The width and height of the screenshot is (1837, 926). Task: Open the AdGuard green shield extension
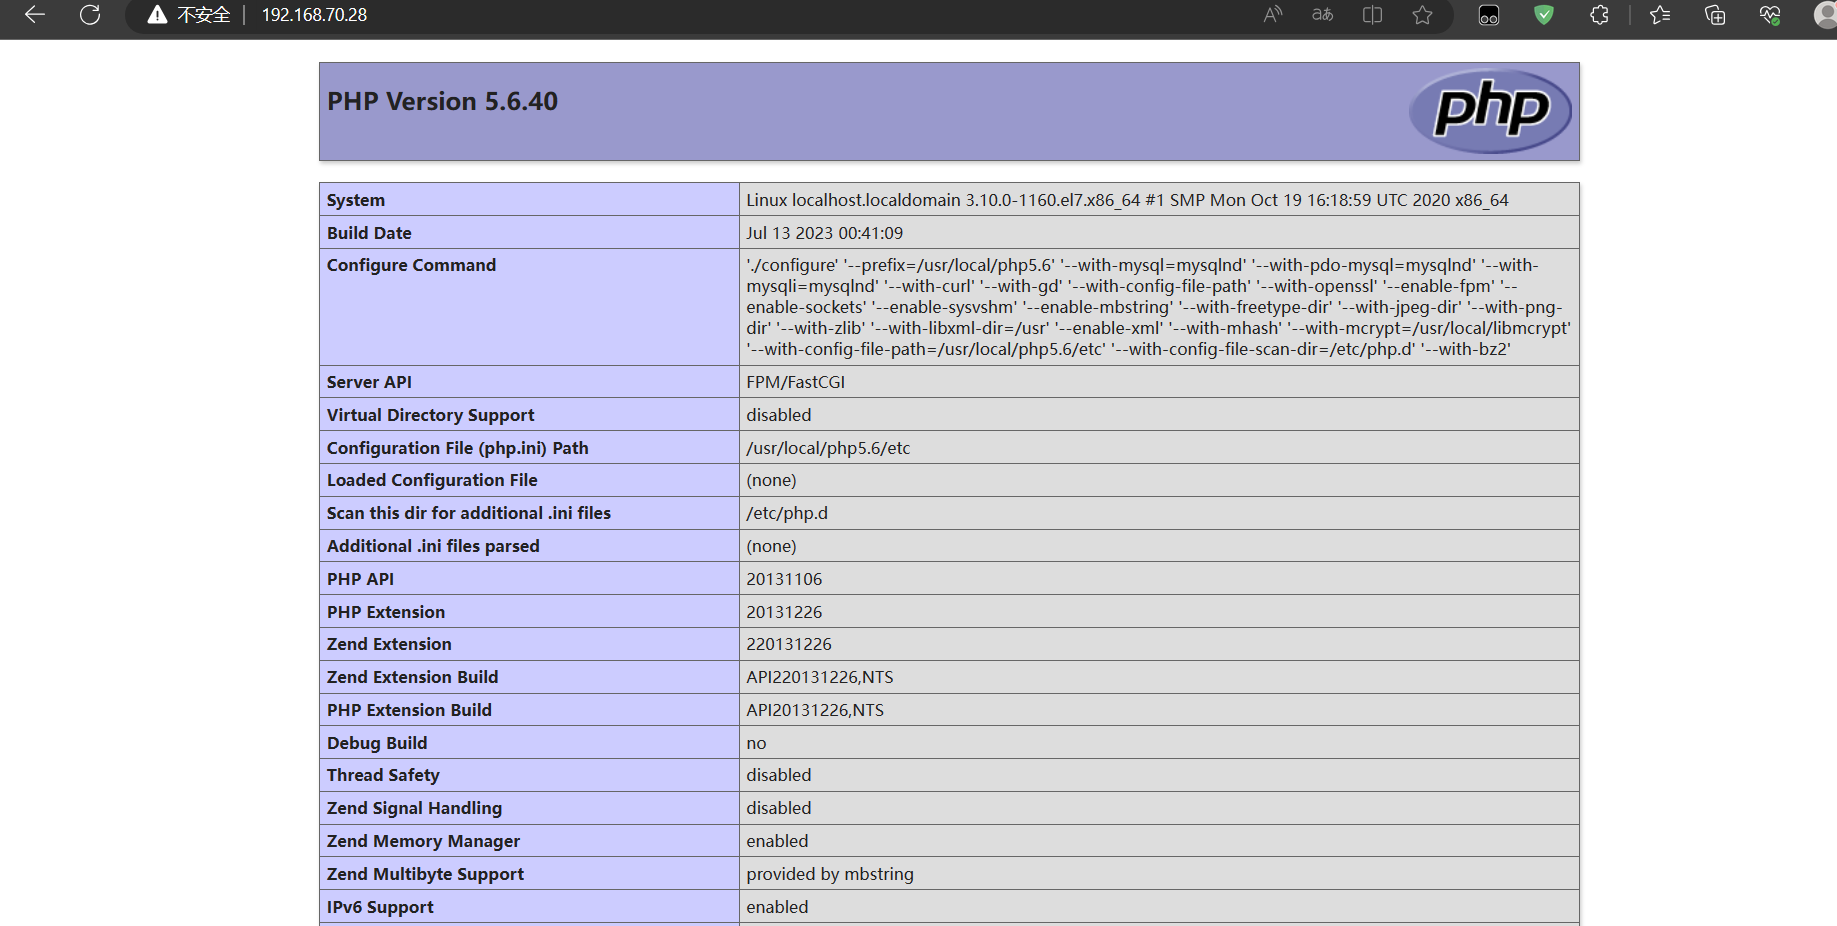[1544, 15]
